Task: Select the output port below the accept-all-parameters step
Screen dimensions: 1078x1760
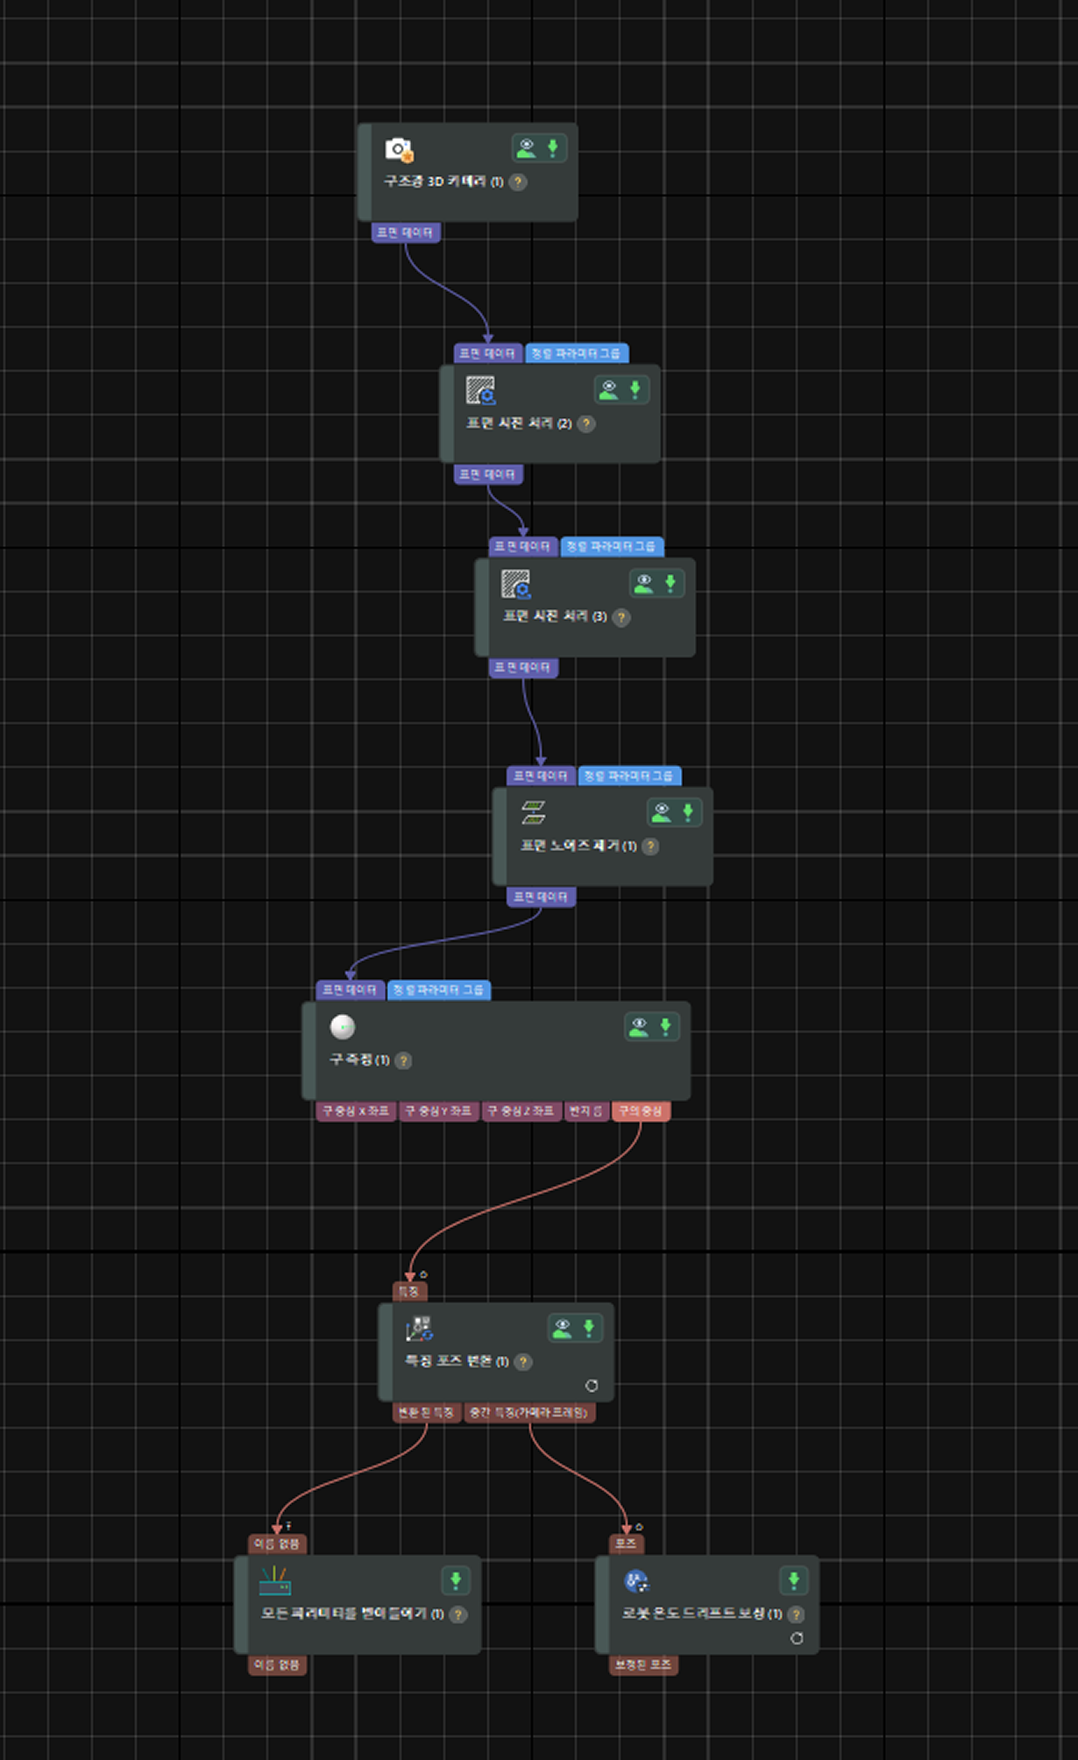Action: click(277, 1665)
